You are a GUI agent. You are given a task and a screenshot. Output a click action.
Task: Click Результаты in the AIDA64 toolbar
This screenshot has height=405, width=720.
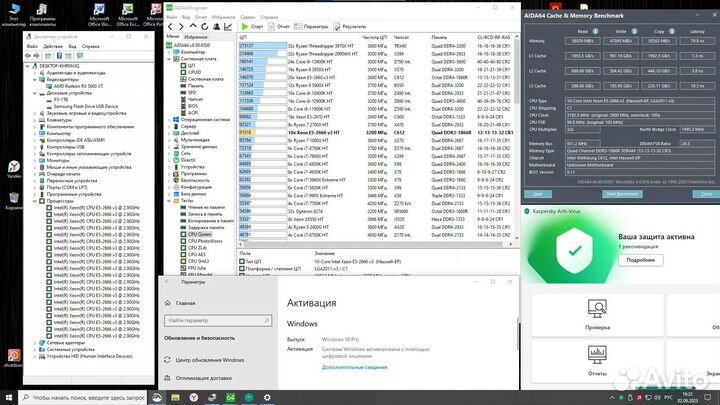(x=350, y=27)
